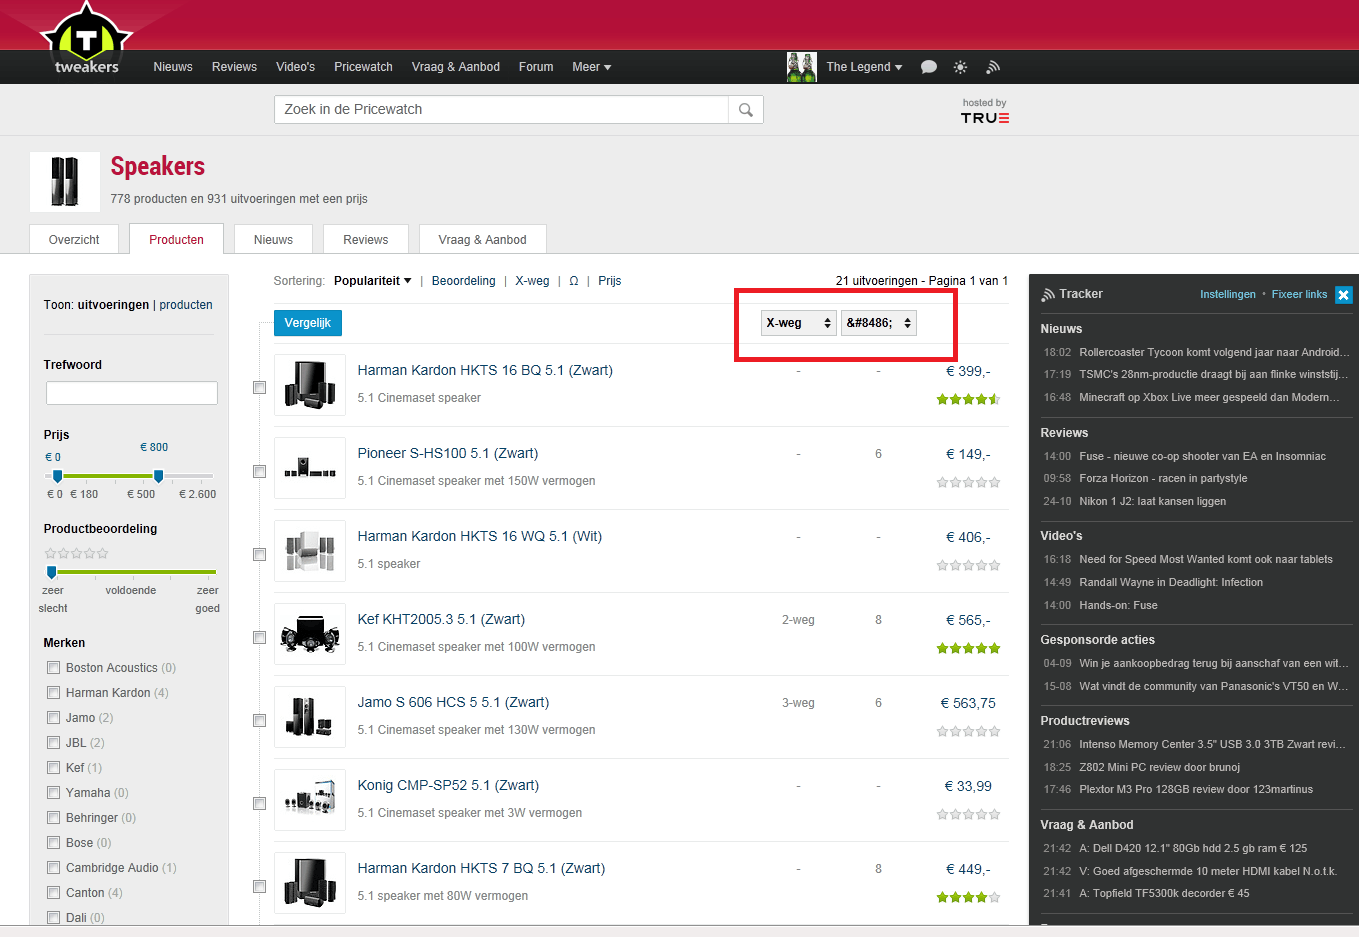Open the Tweakers logo homepage
The height and width of the screenshot is (937, 1359).
[86, 40]
